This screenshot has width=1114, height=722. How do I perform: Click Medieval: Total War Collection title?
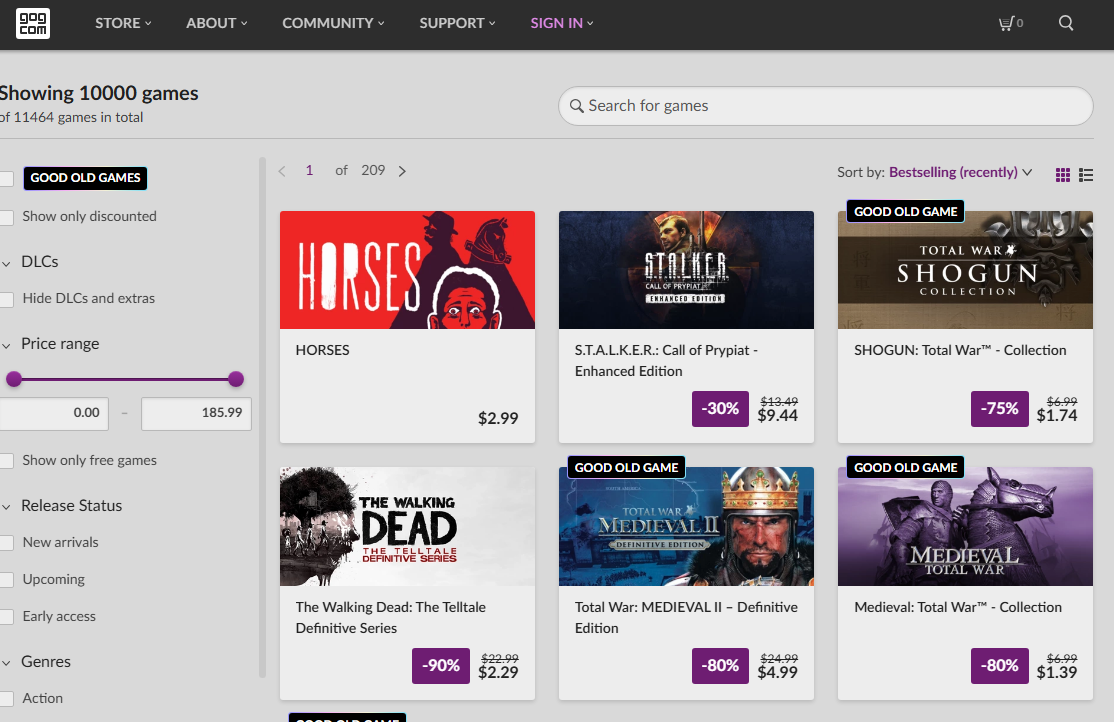click(958, 608)
